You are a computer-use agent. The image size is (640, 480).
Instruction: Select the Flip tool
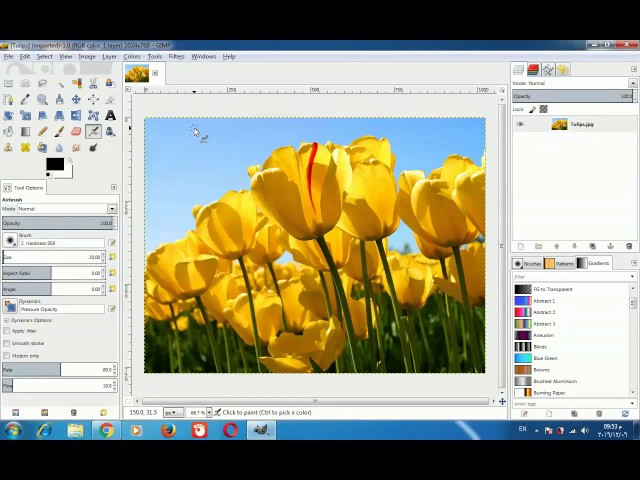tap(76, 116)
